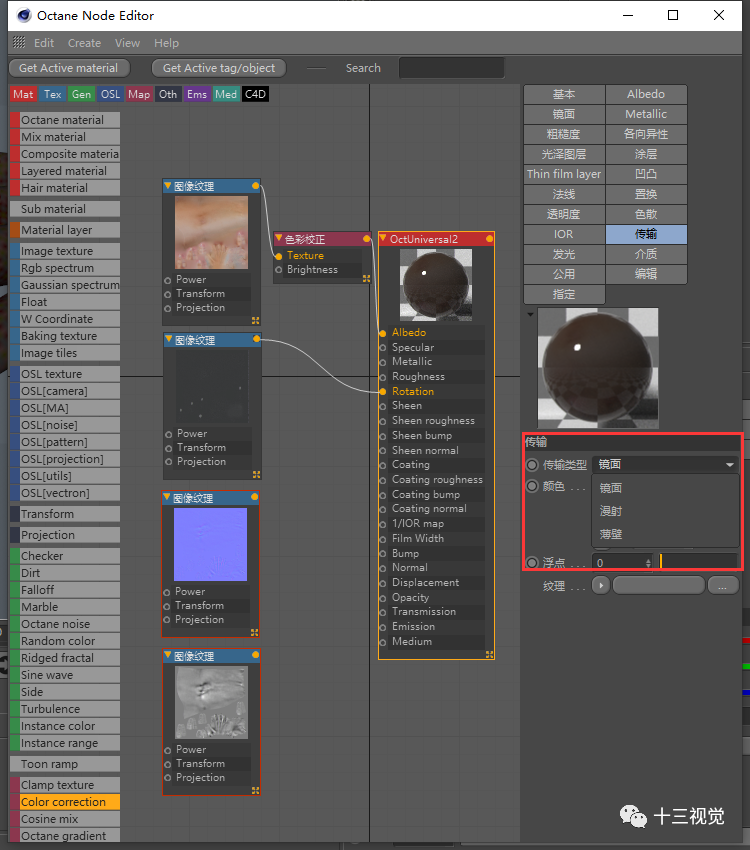The width and height of the screenshot is (750, 850).
Task: Switch to the Metallic tab
Action: coord(646,114)
